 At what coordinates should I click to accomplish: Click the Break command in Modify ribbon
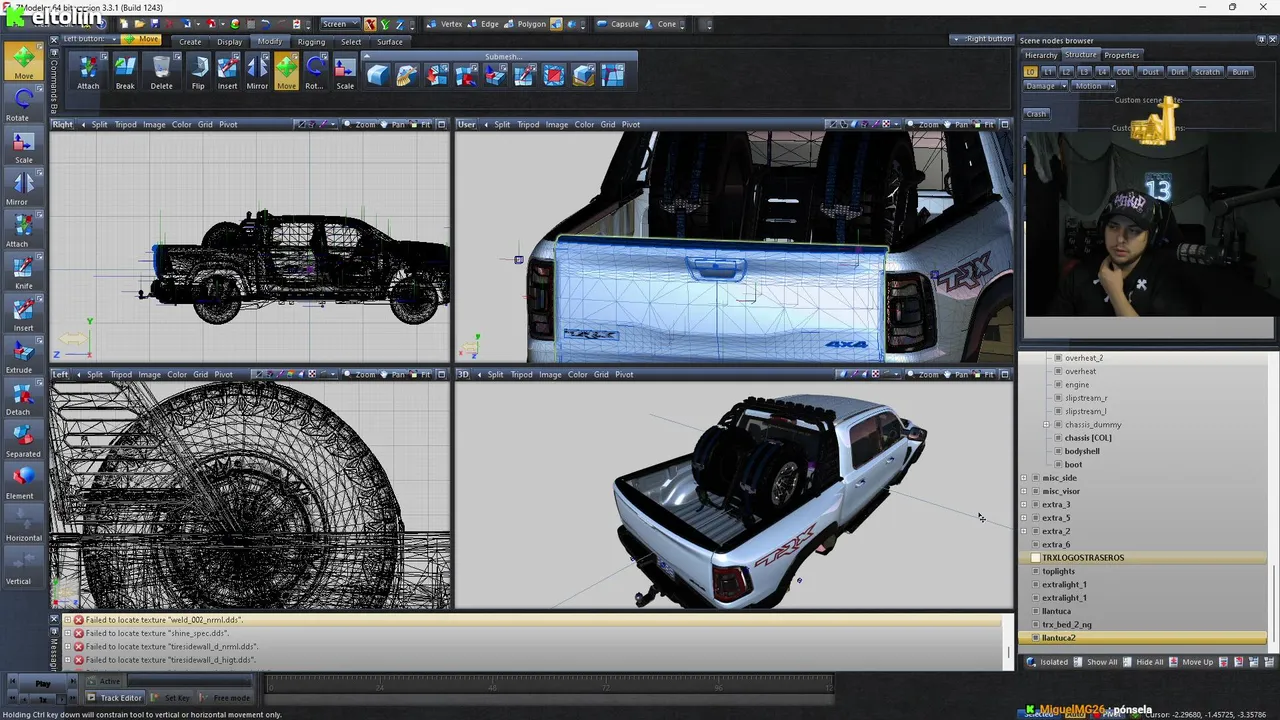tap(125, 72)
